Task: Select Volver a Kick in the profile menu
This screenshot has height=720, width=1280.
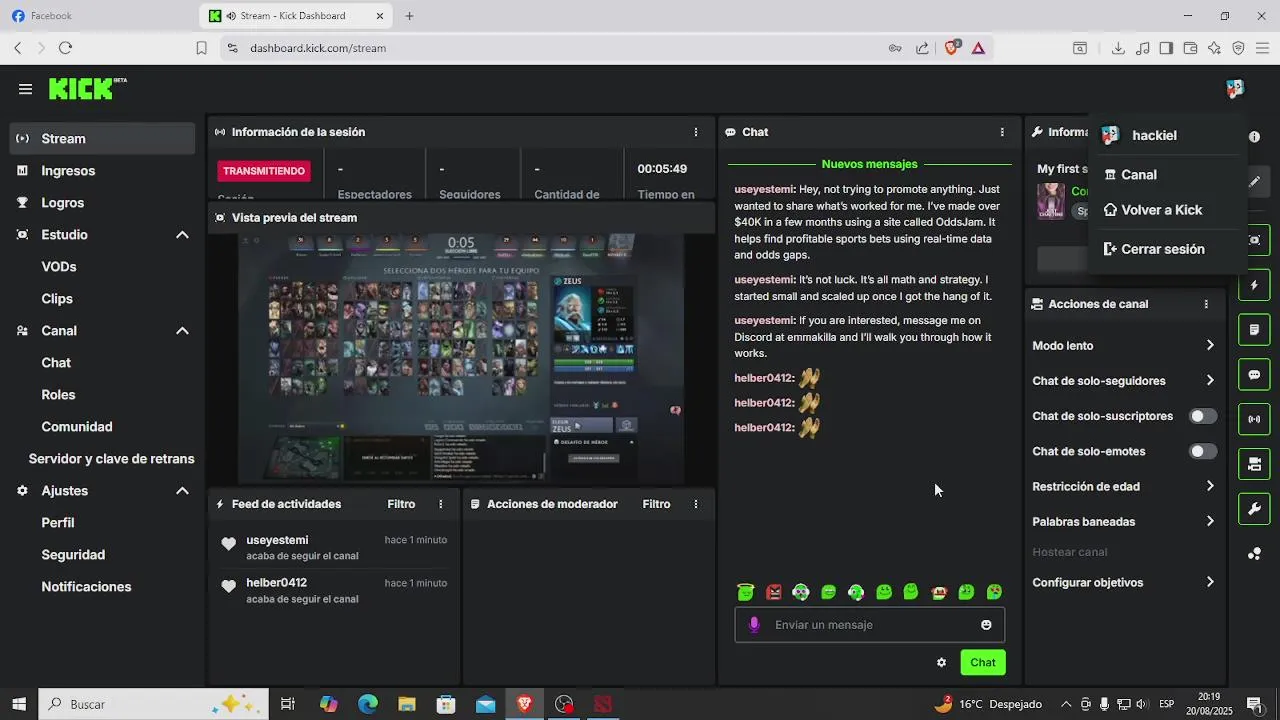Action: pyautogui.click(x=1167, y=210)
